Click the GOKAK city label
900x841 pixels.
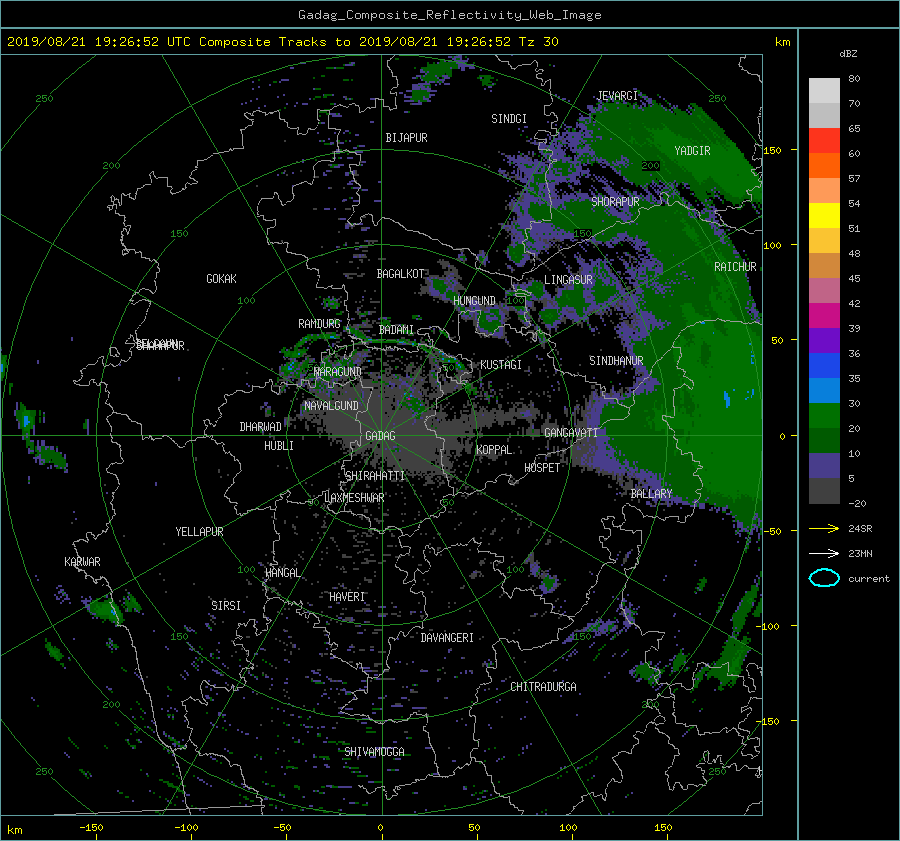[222, 279]
